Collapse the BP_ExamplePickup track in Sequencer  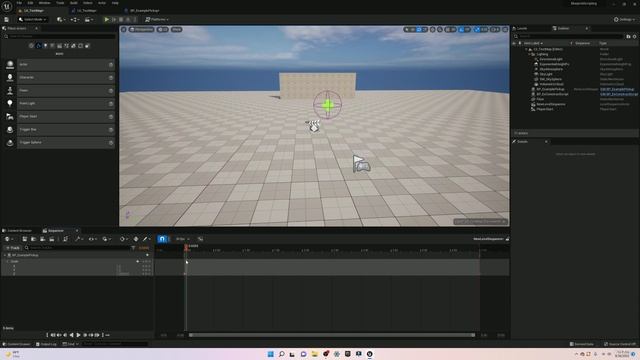pos(5,255)
